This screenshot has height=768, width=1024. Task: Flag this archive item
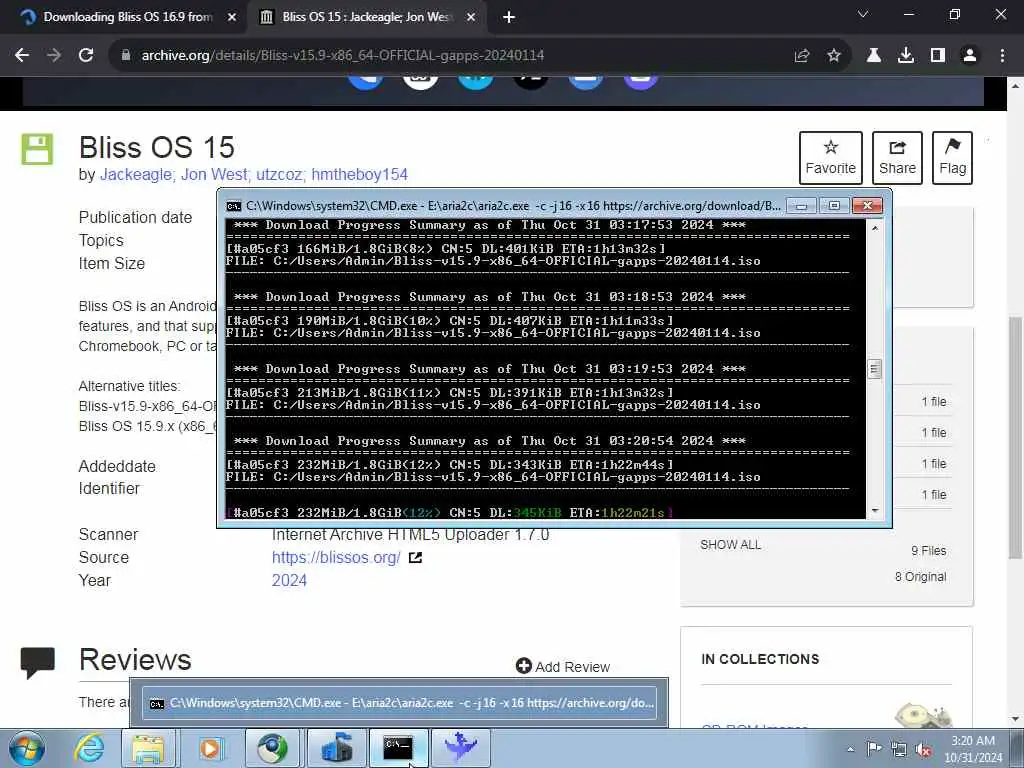[x=952, y=158]
